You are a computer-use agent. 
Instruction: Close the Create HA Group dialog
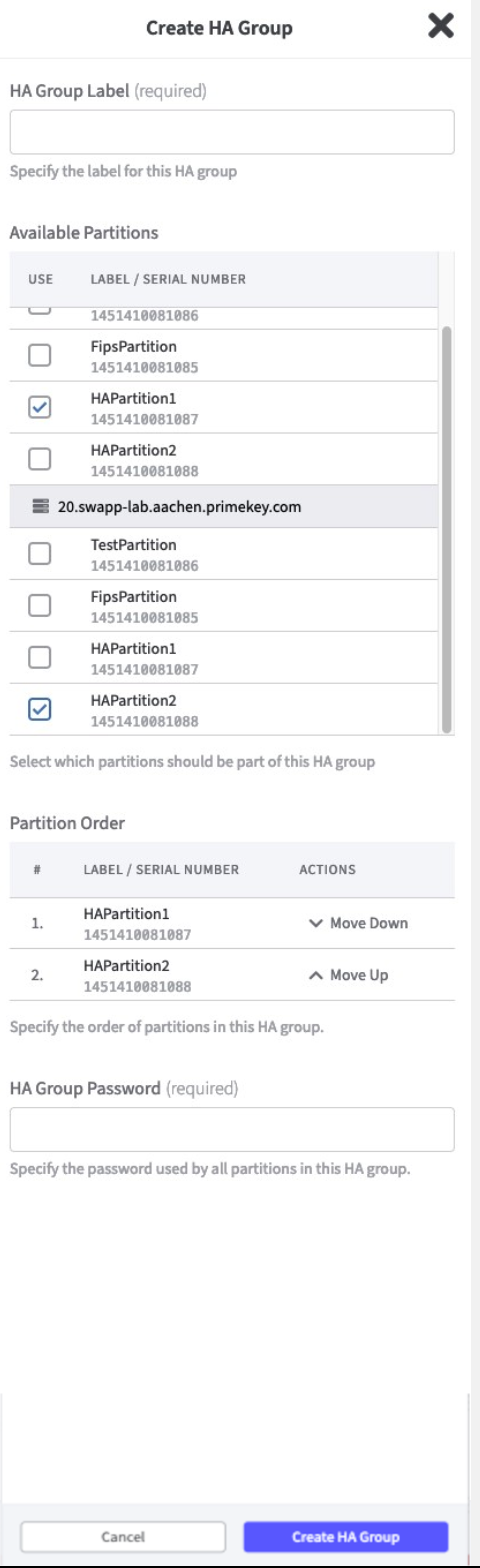[x=440, y=26]
